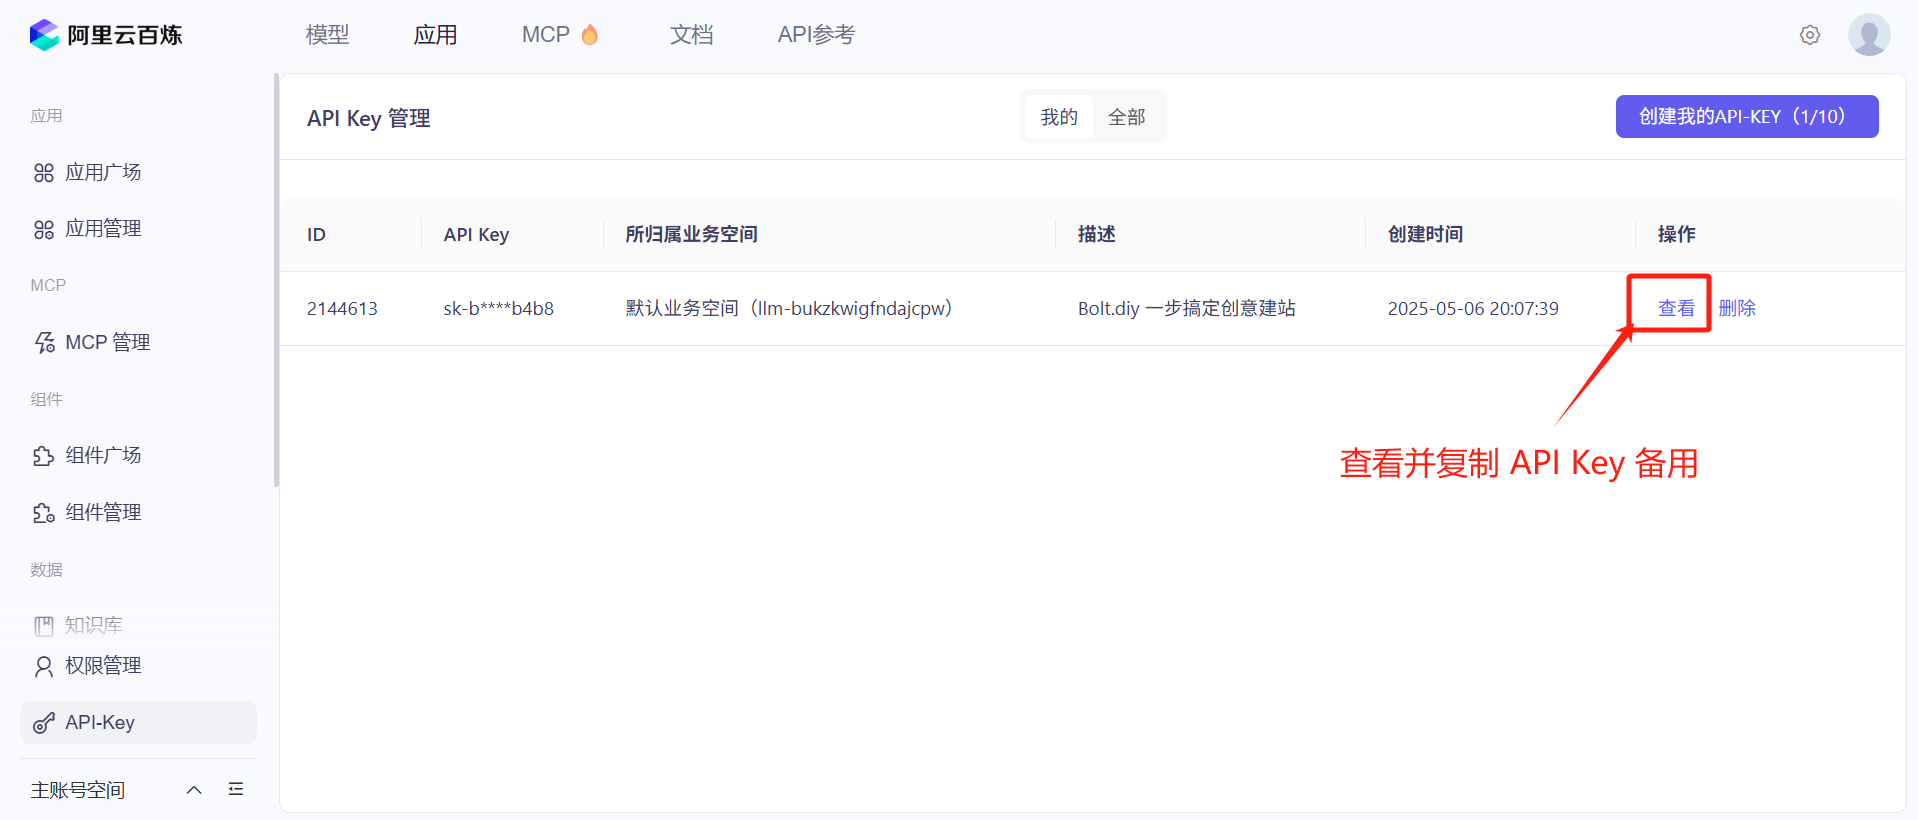Click 查看 link for key 2144613
Image resolution: width=1918 pixels, height=820 pixels.
tap(1676, 308)
